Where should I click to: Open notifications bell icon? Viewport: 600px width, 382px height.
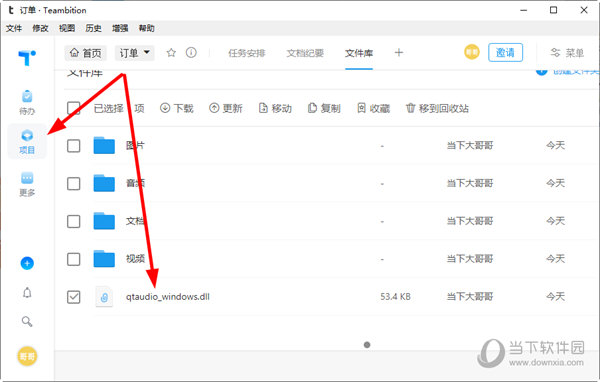(x=27, y=293)
